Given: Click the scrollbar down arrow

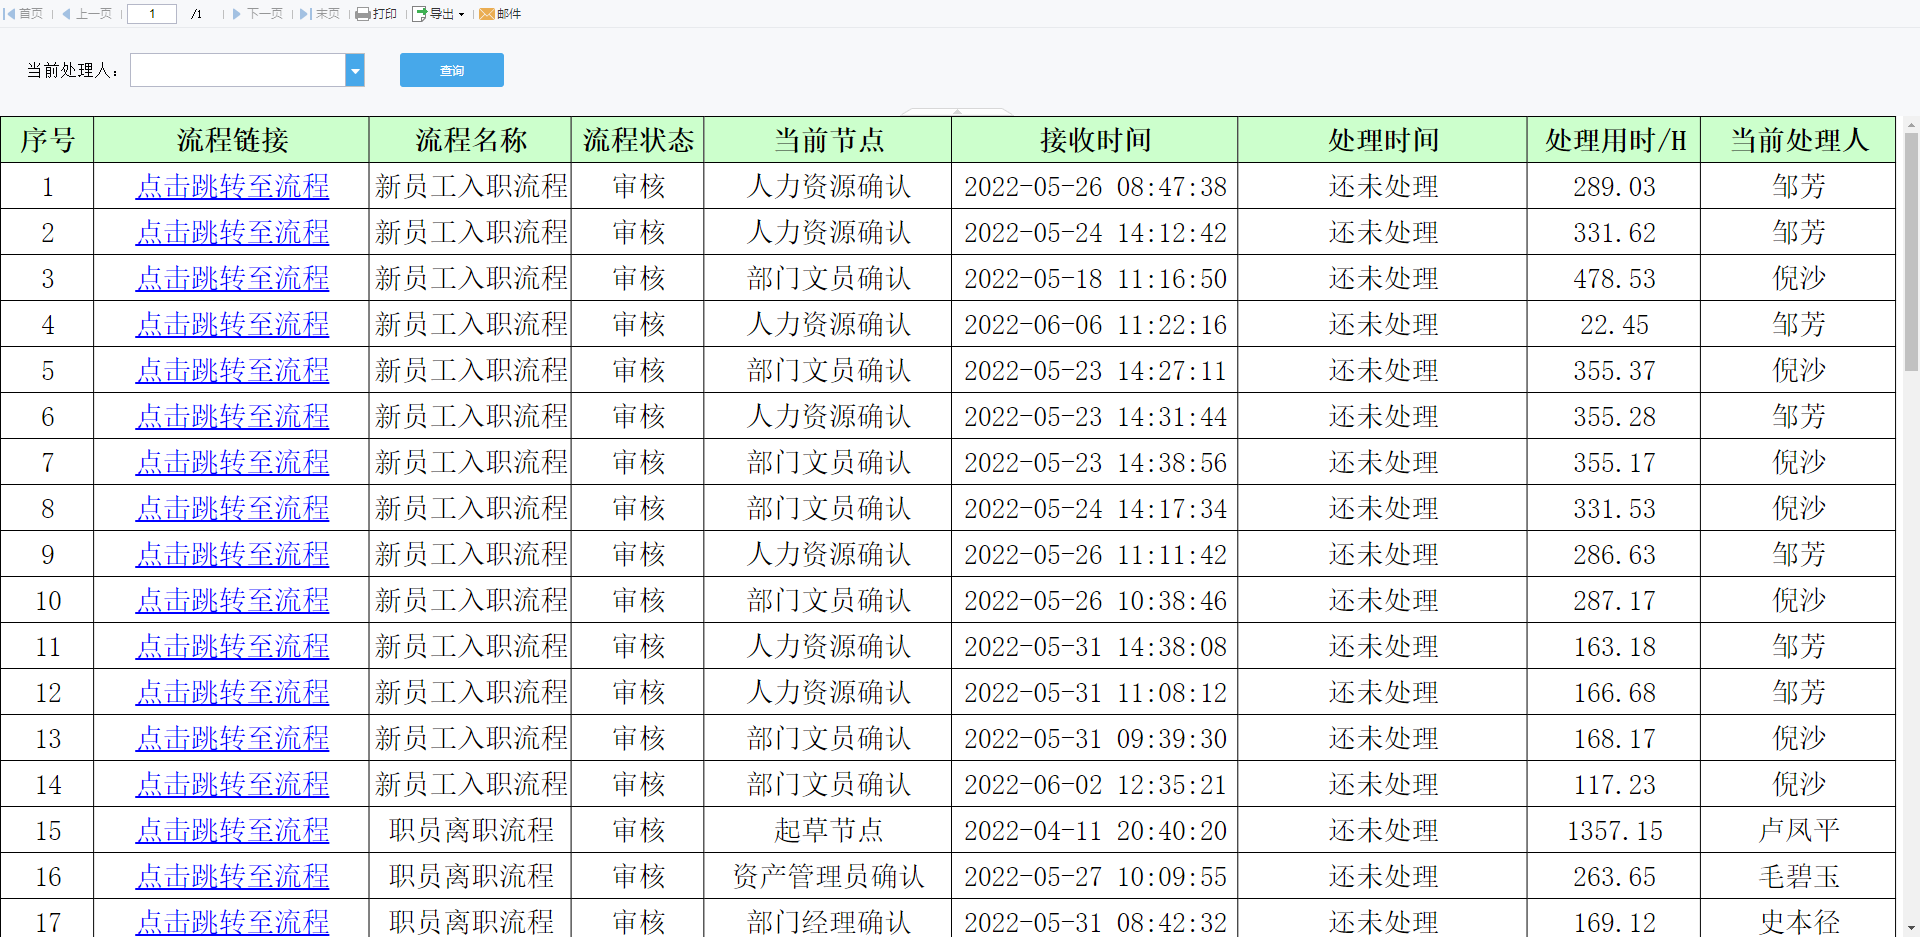Looking at the screenshot, I should pyautogui.click(x=1911, y=929).
